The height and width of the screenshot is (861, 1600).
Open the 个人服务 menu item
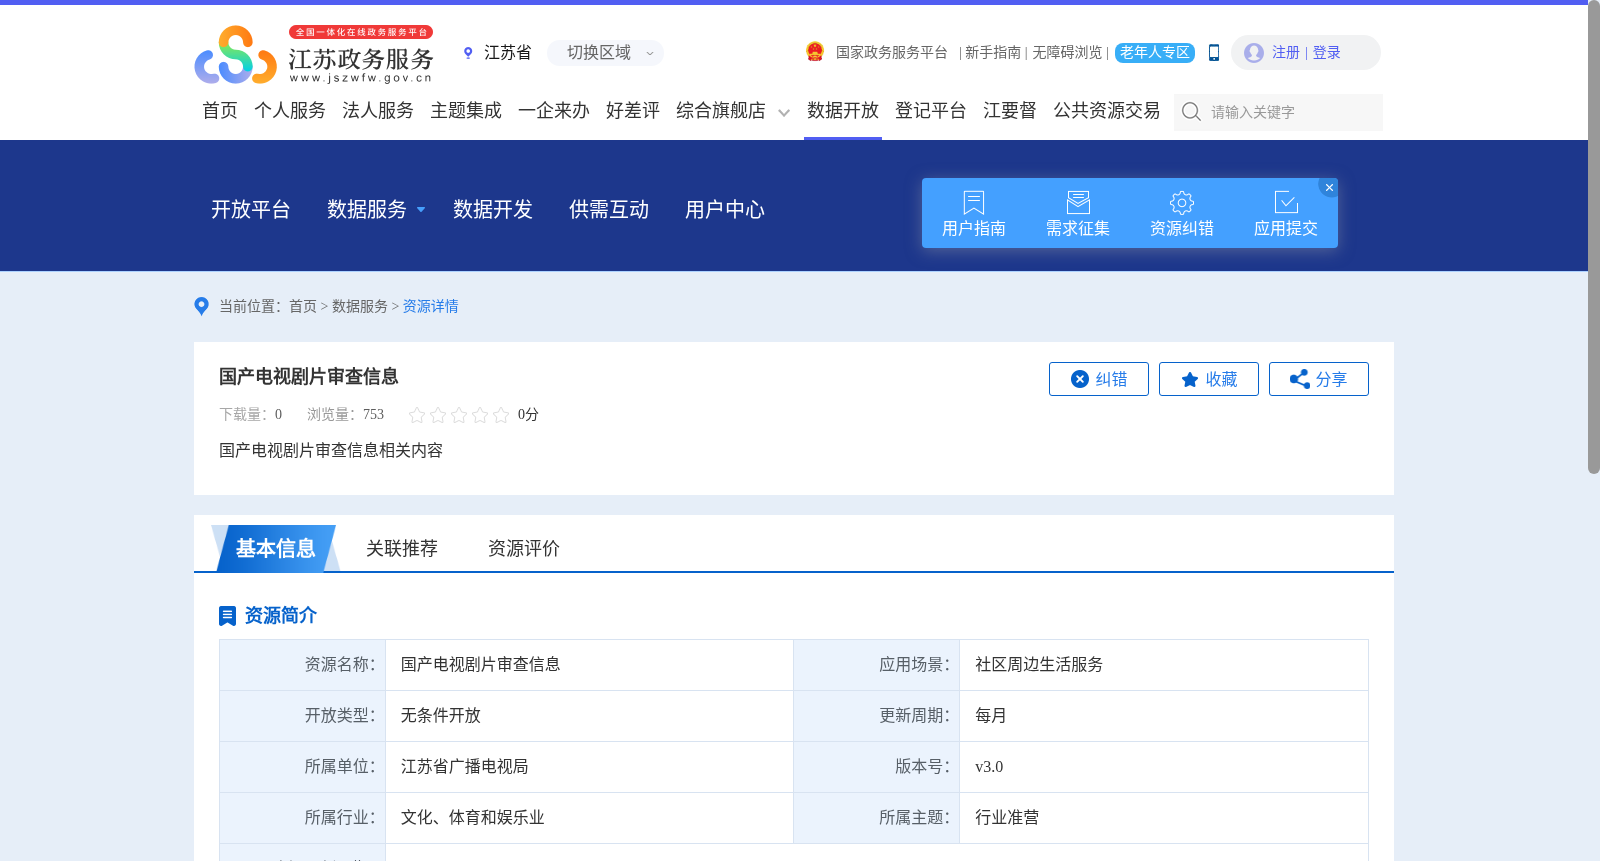(290, 111)
